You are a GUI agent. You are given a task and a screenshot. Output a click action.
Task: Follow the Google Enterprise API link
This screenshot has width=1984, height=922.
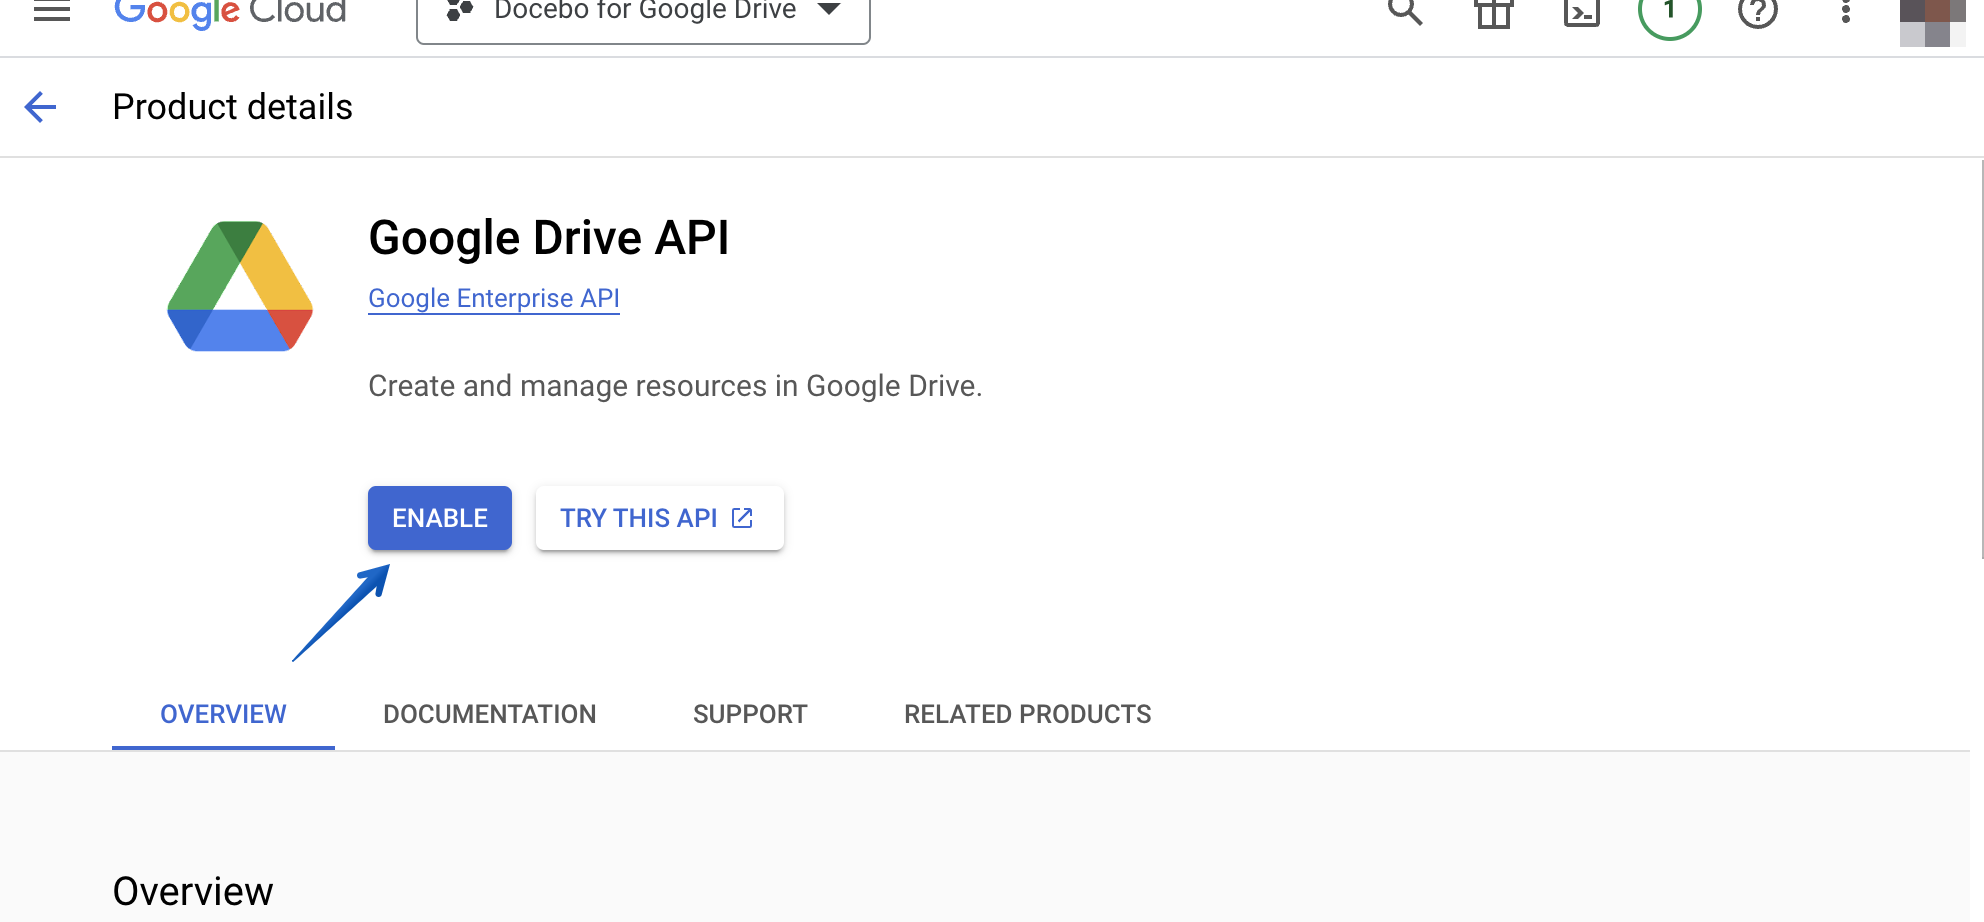point(493,298)
